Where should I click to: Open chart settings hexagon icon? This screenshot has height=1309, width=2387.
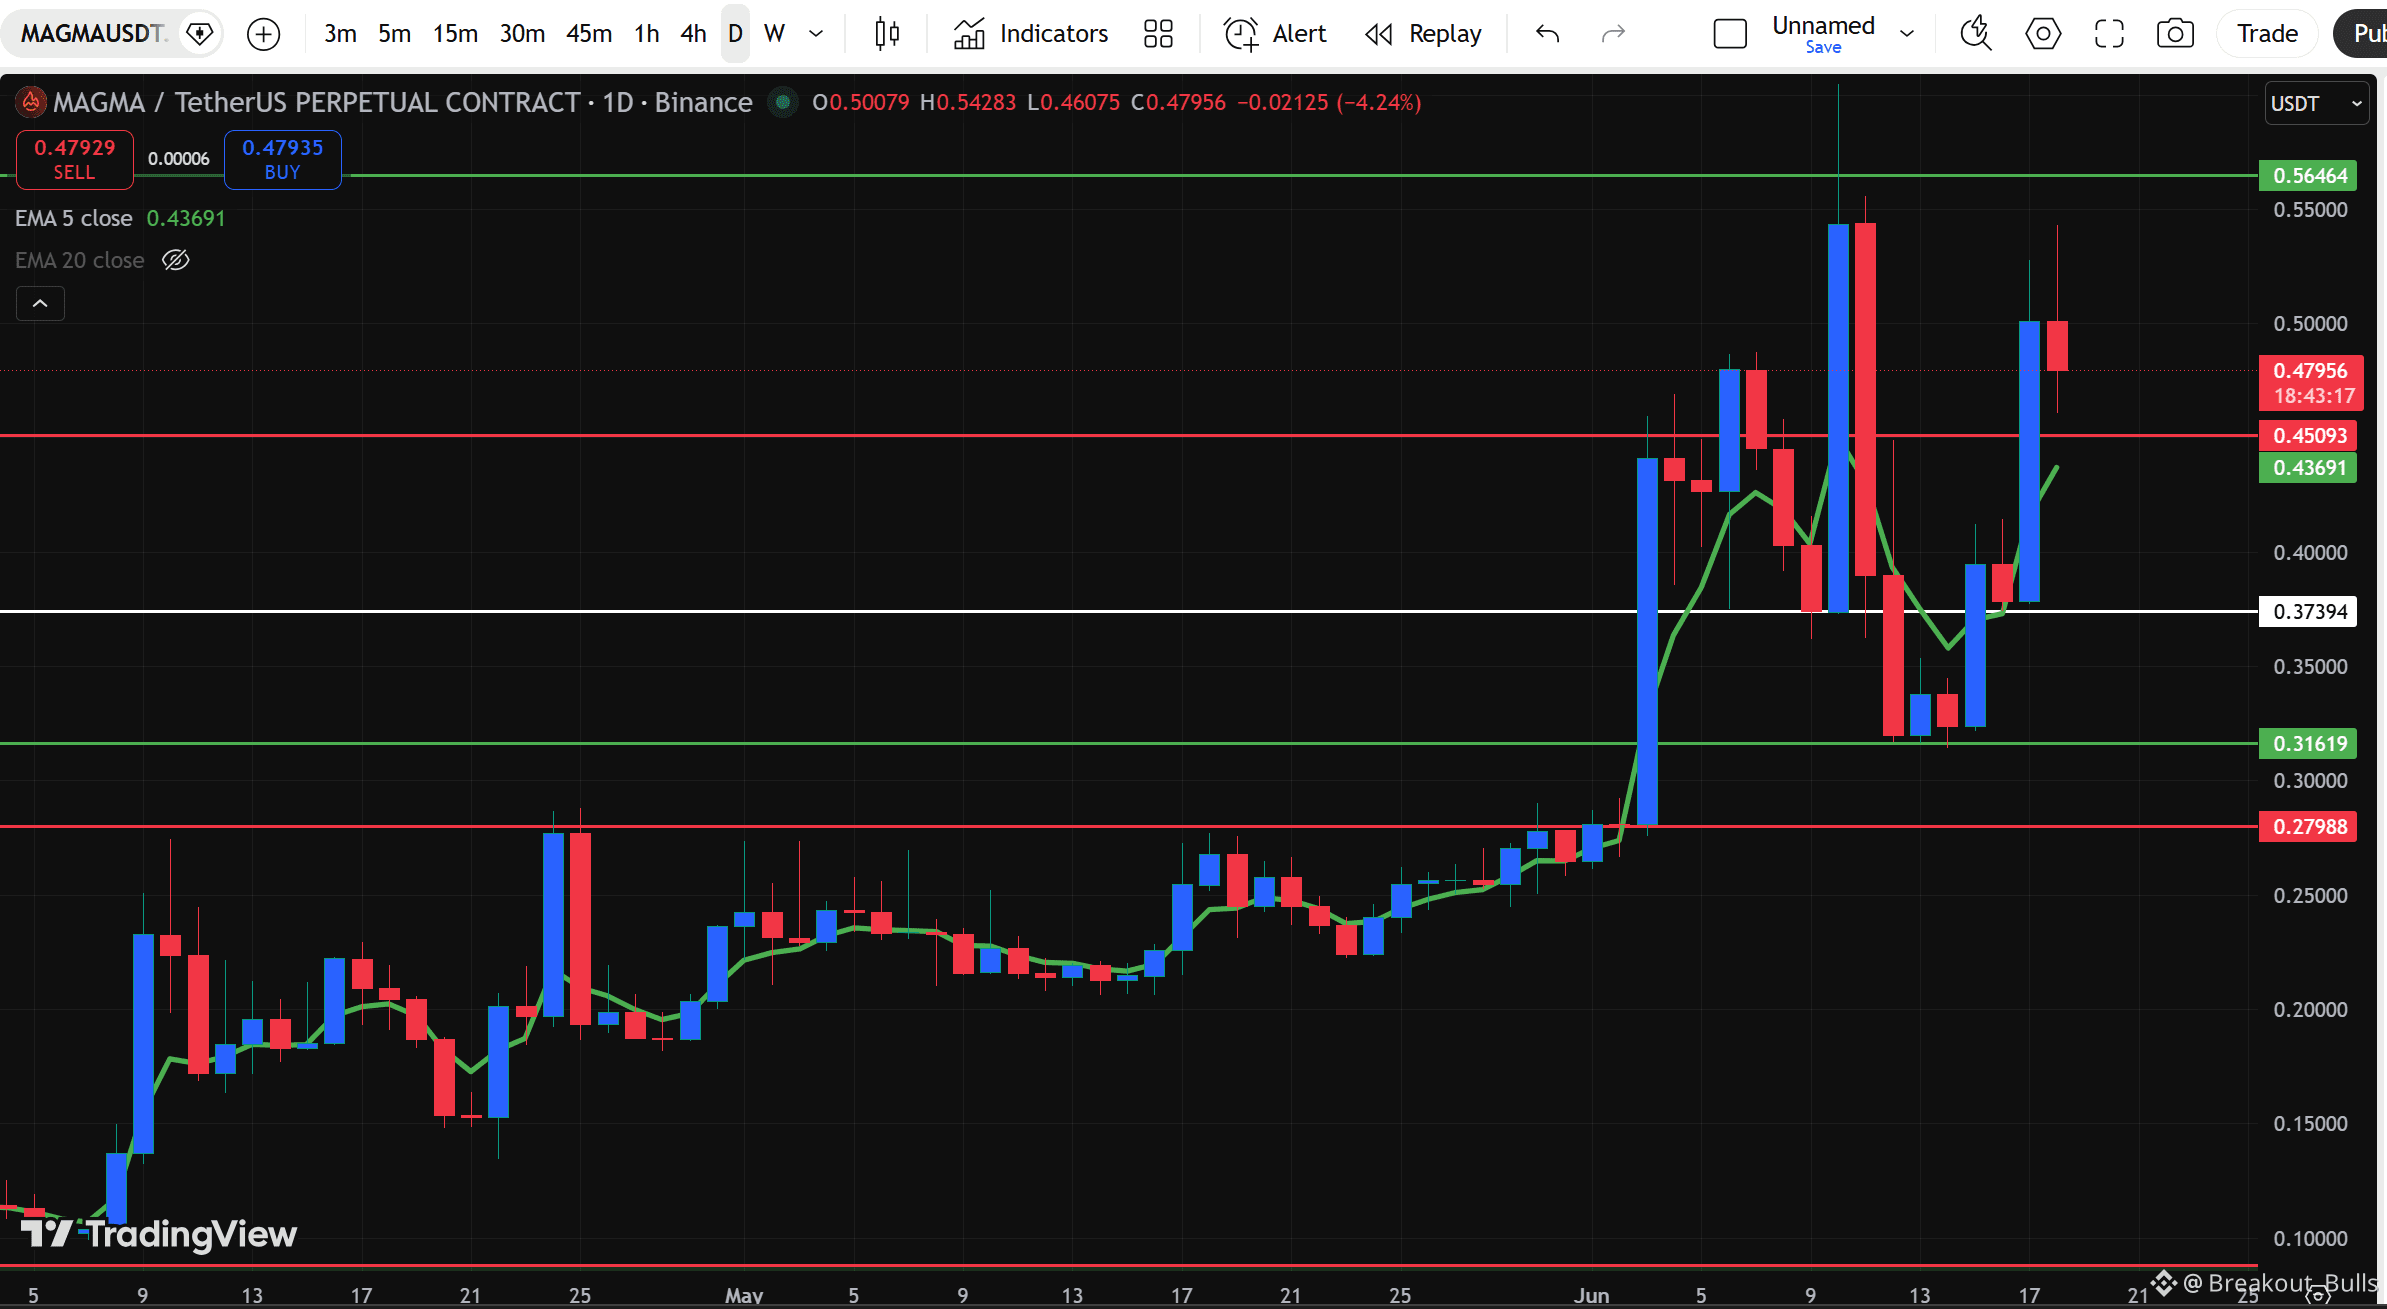2043,34
